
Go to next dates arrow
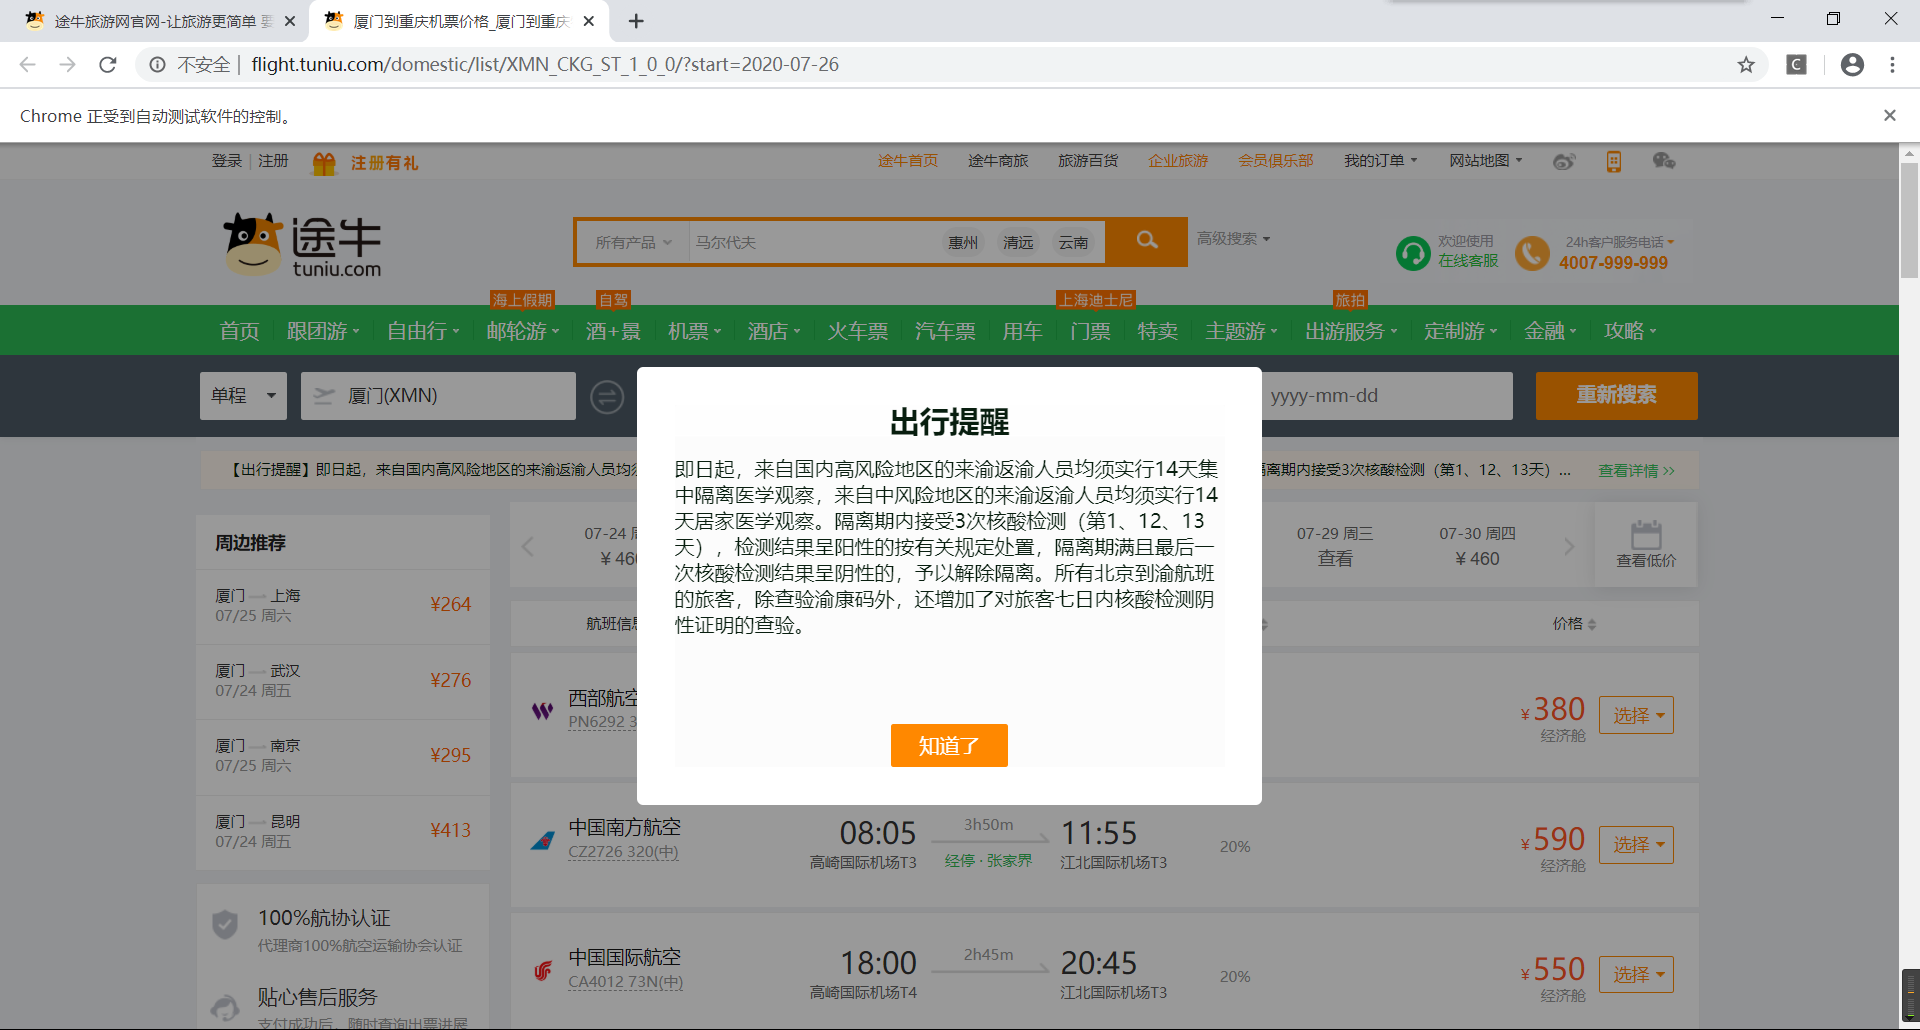(1569, 546)
